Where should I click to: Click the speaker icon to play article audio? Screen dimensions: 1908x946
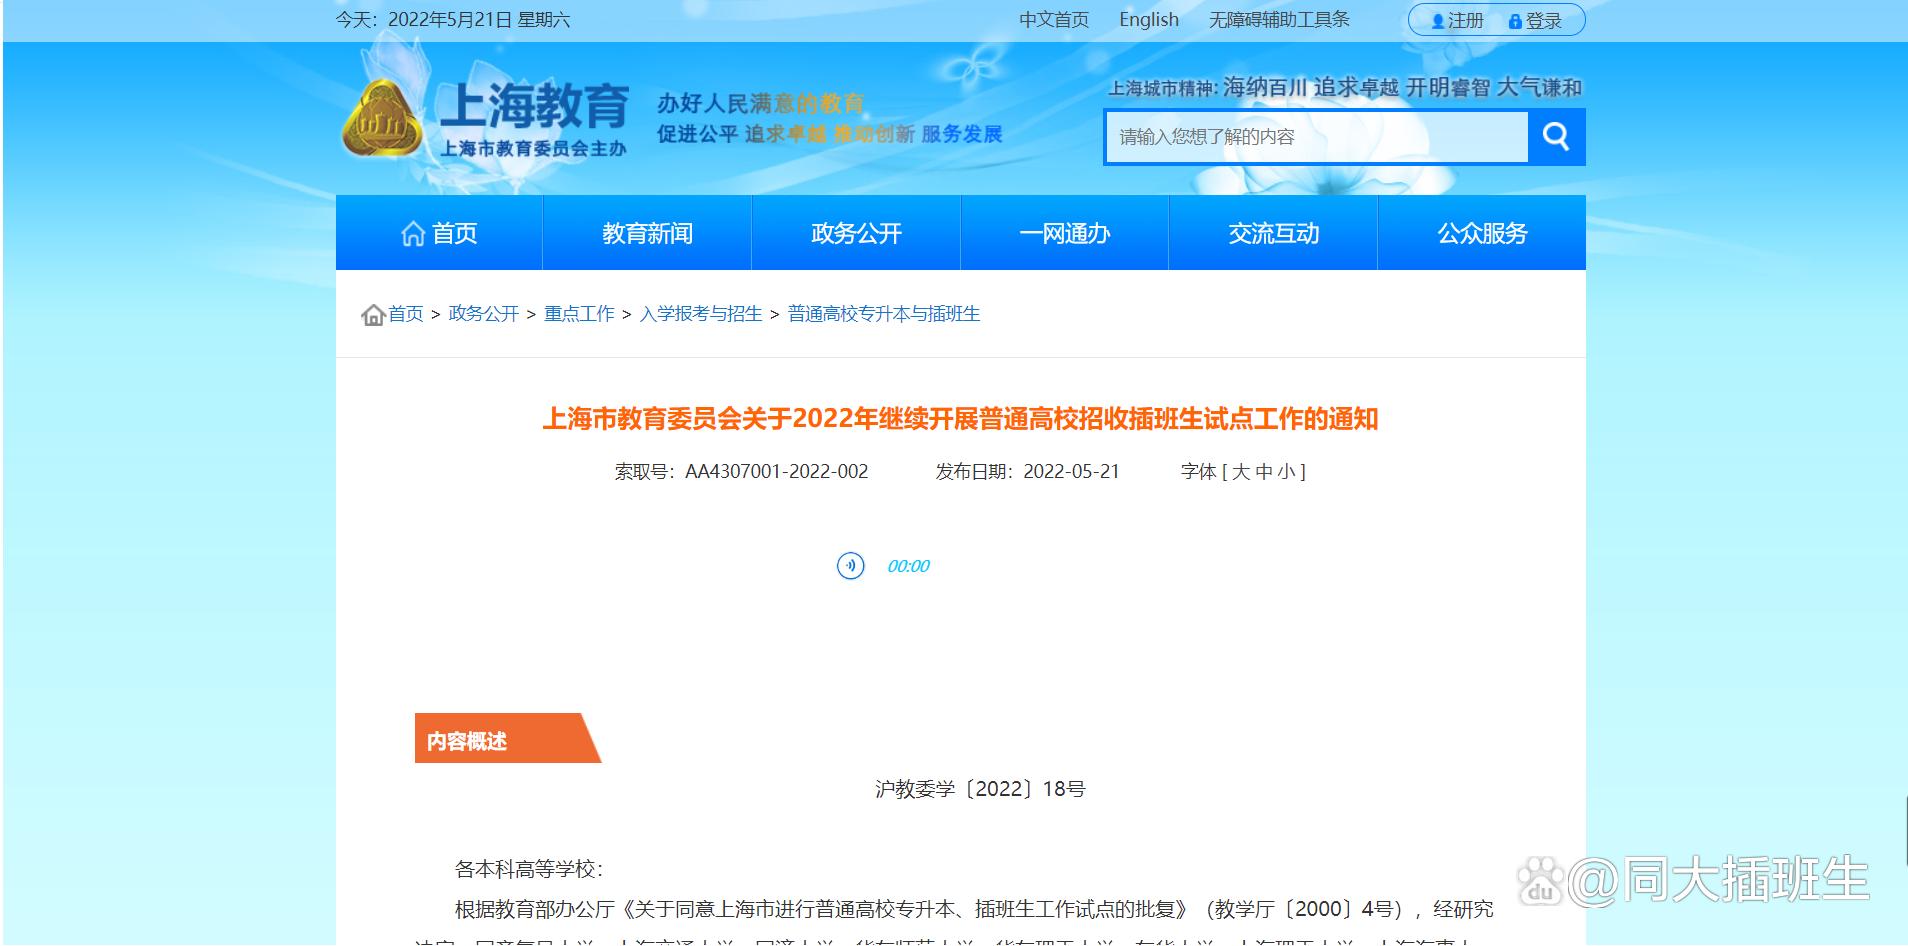pyautogui.click(x=849, y=565)
